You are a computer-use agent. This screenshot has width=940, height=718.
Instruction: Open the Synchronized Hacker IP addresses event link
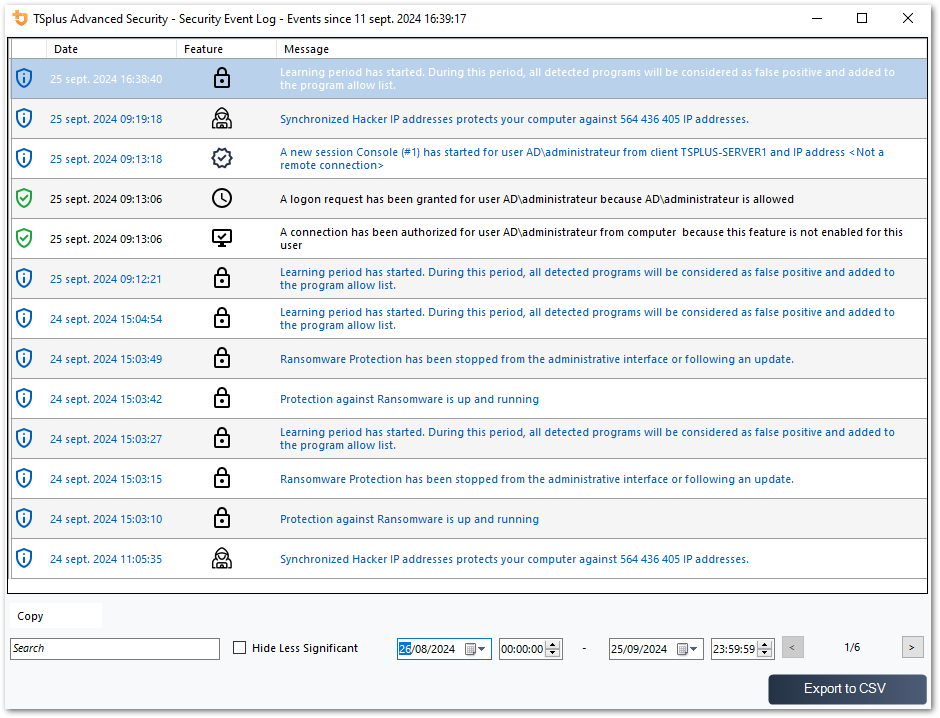pos(515,118)
